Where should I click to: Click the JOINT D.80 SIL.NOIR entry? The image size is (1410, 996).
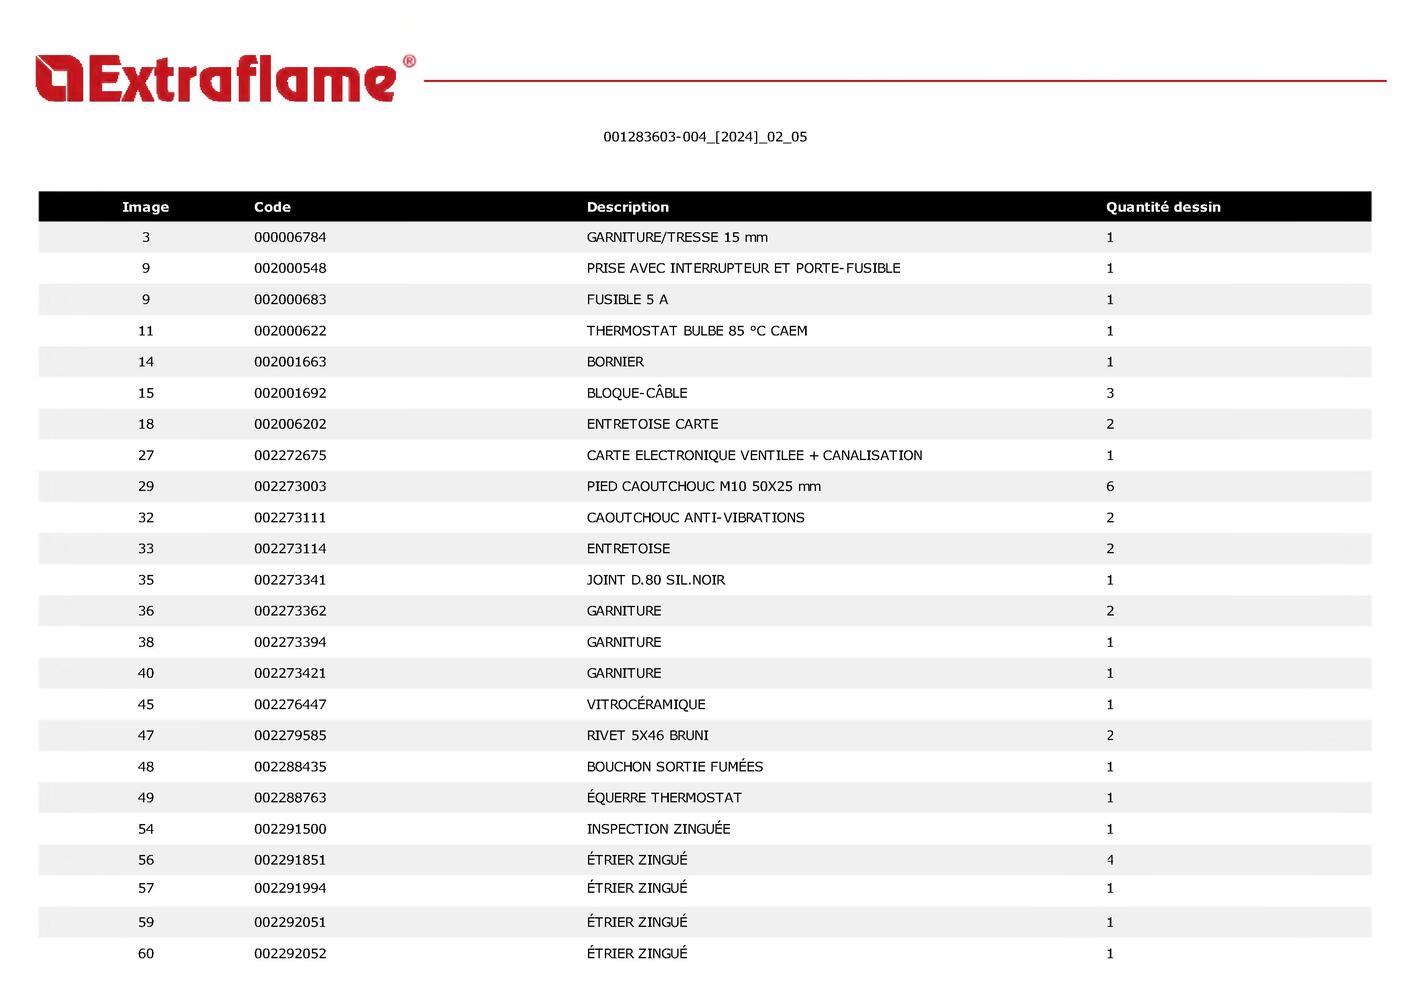[x=655, y=580]
